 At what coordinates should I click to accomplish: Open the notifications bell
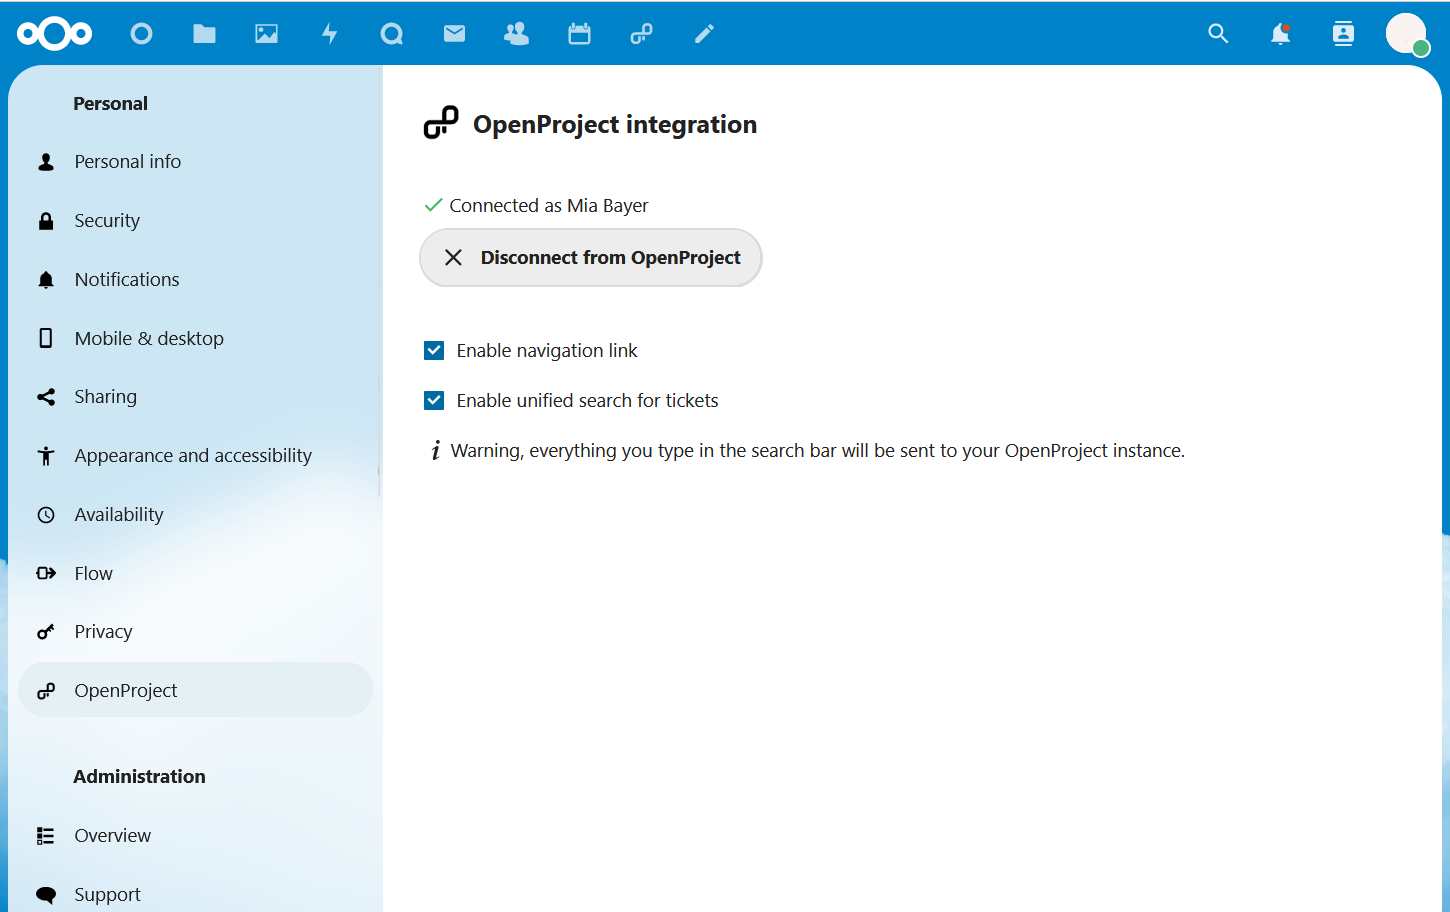1280,33
